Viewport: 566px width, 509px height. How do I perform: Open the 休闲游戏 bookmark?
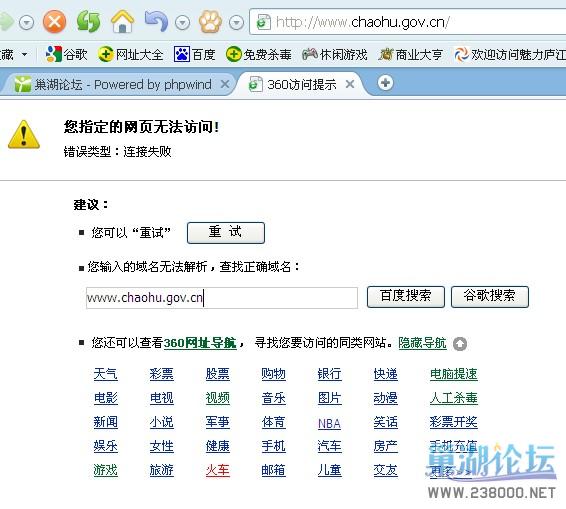(335, 55)
